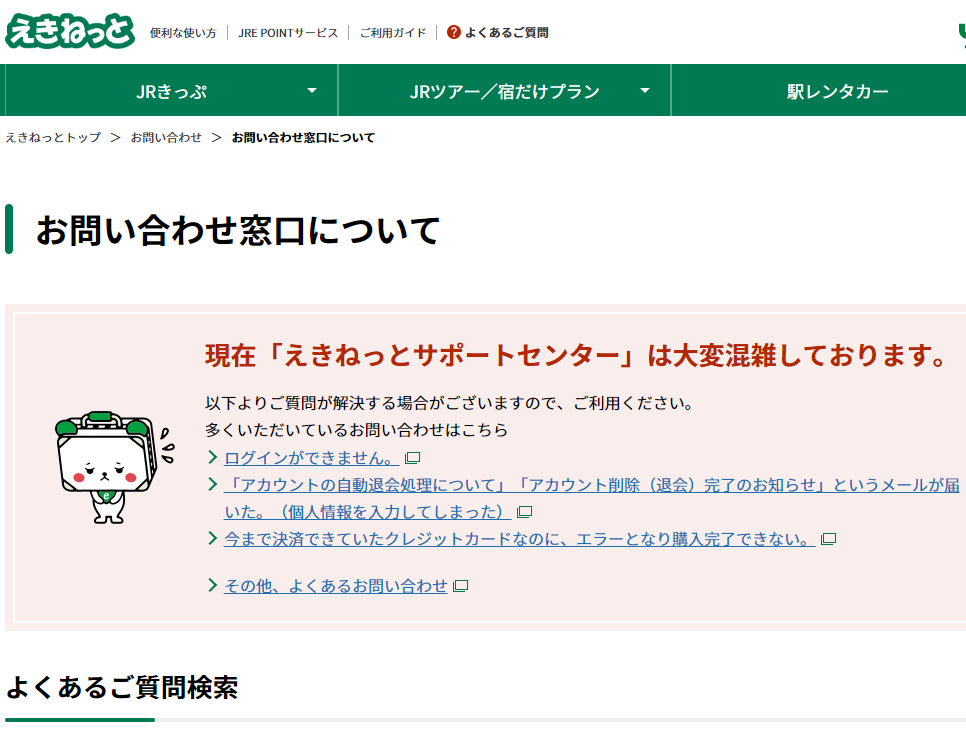Click the suitcase mascot illustration
Screen dimensions: 966x747
point(115,467)
